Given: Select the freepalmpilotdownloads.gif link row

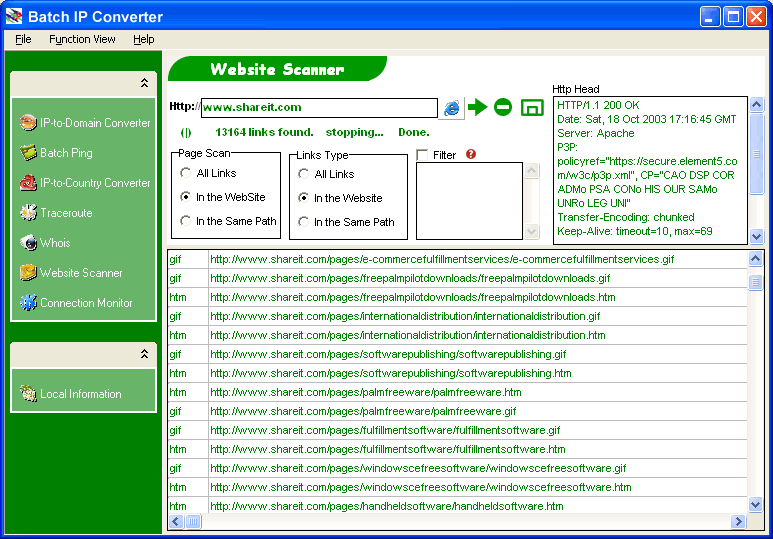Looking at the screenshot, I should (457, 279).
